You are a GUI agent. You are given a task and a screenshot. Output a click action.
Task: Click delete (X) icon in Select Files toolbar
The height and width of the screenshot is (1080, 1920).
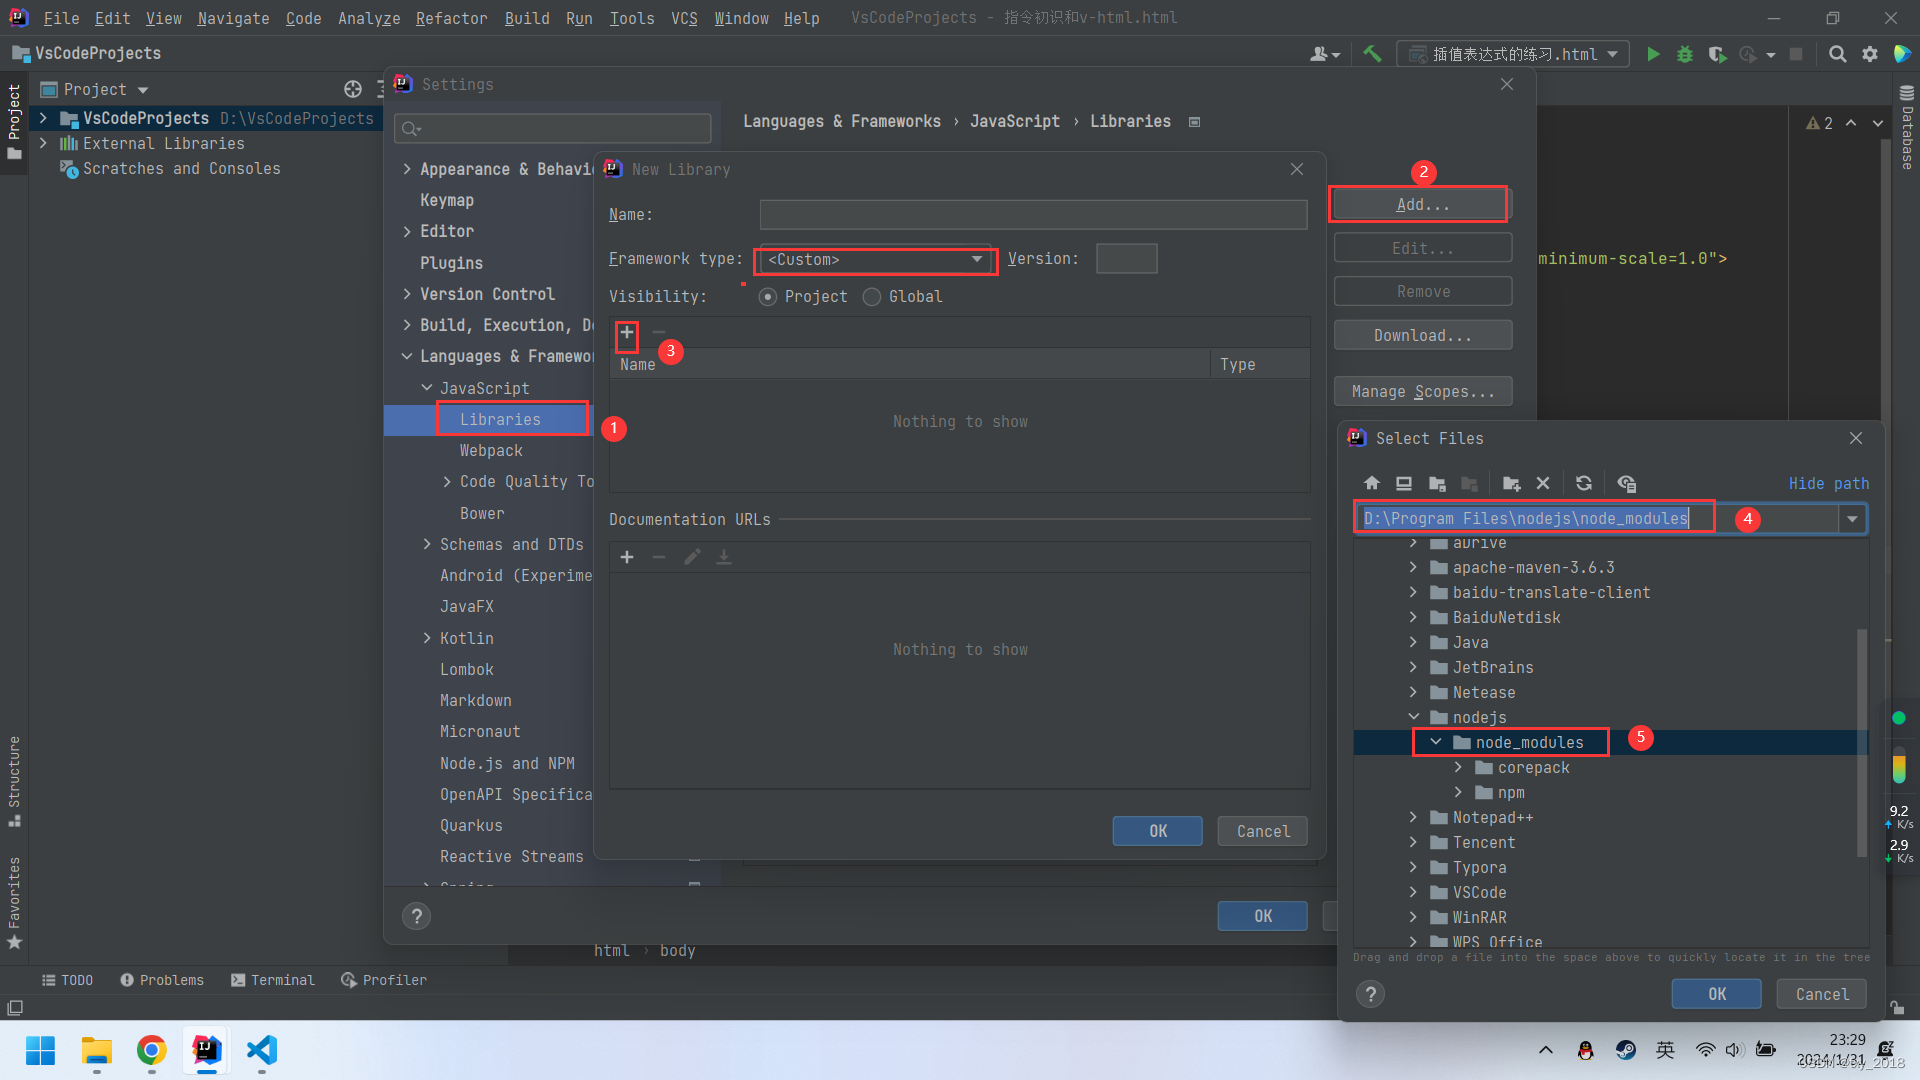click(1543, 483)
